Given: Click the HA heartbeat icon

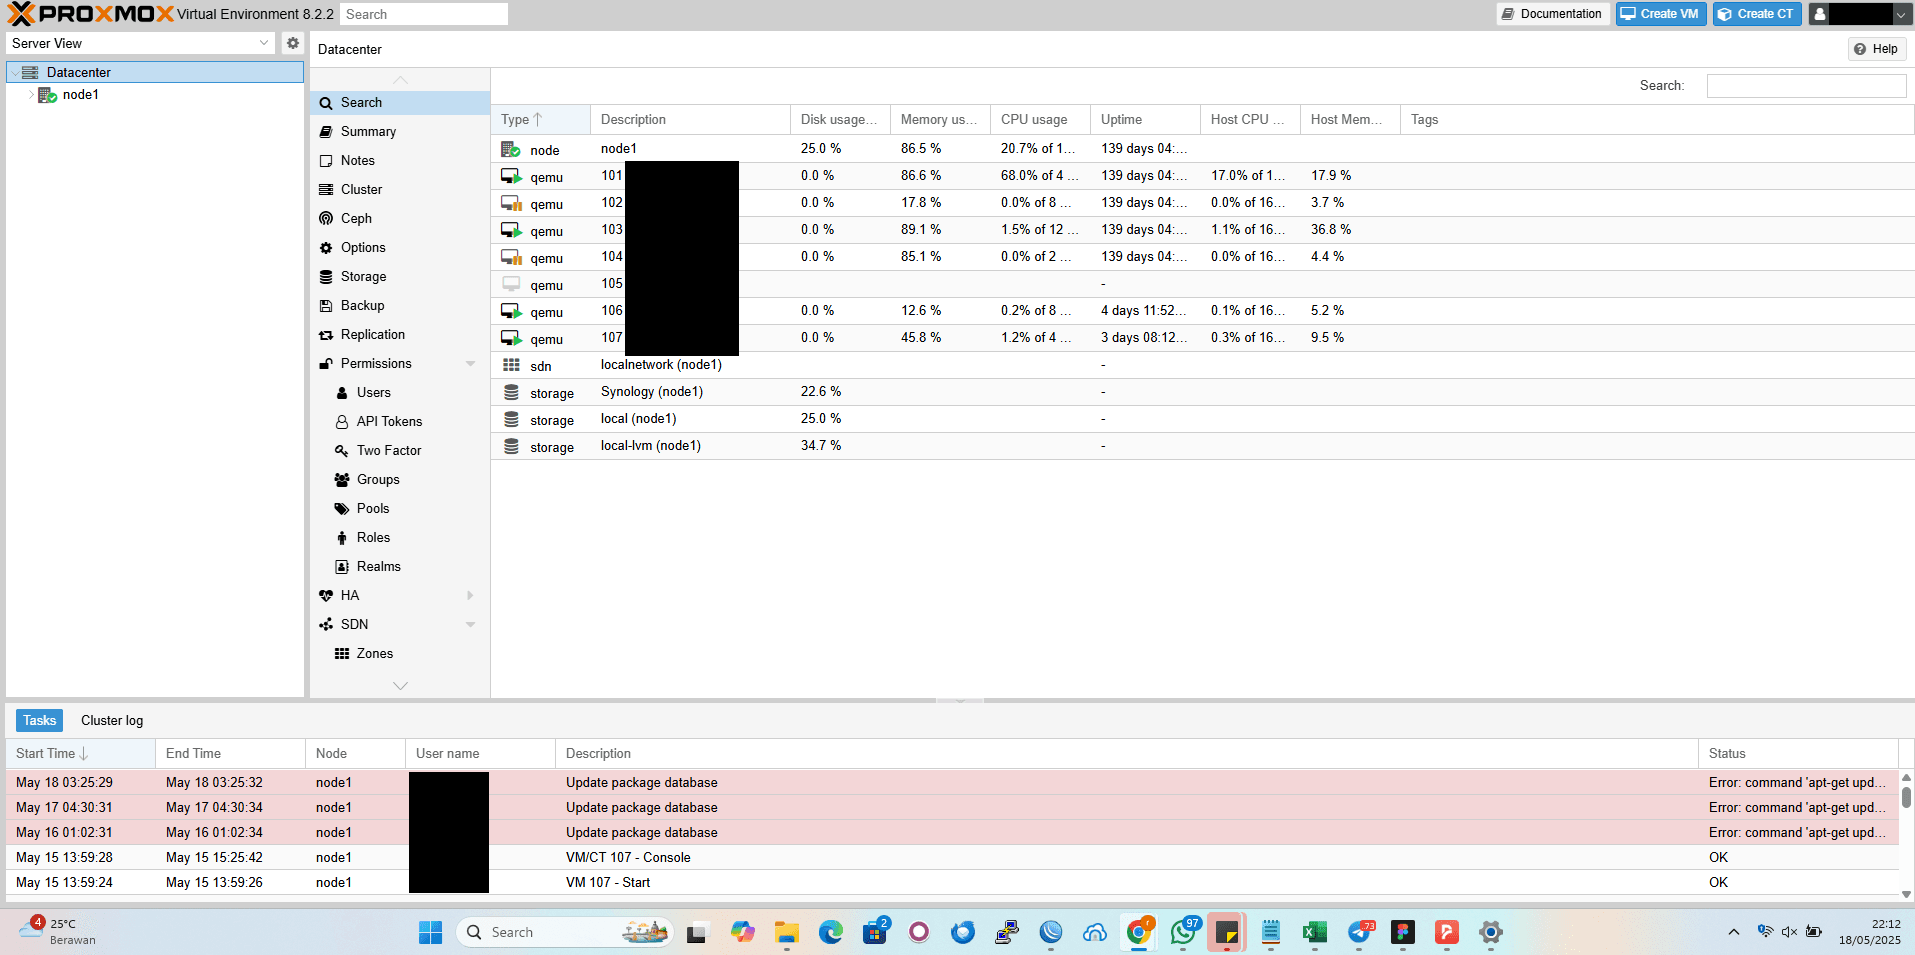Looking at the screenshot, I should (326, 596).
